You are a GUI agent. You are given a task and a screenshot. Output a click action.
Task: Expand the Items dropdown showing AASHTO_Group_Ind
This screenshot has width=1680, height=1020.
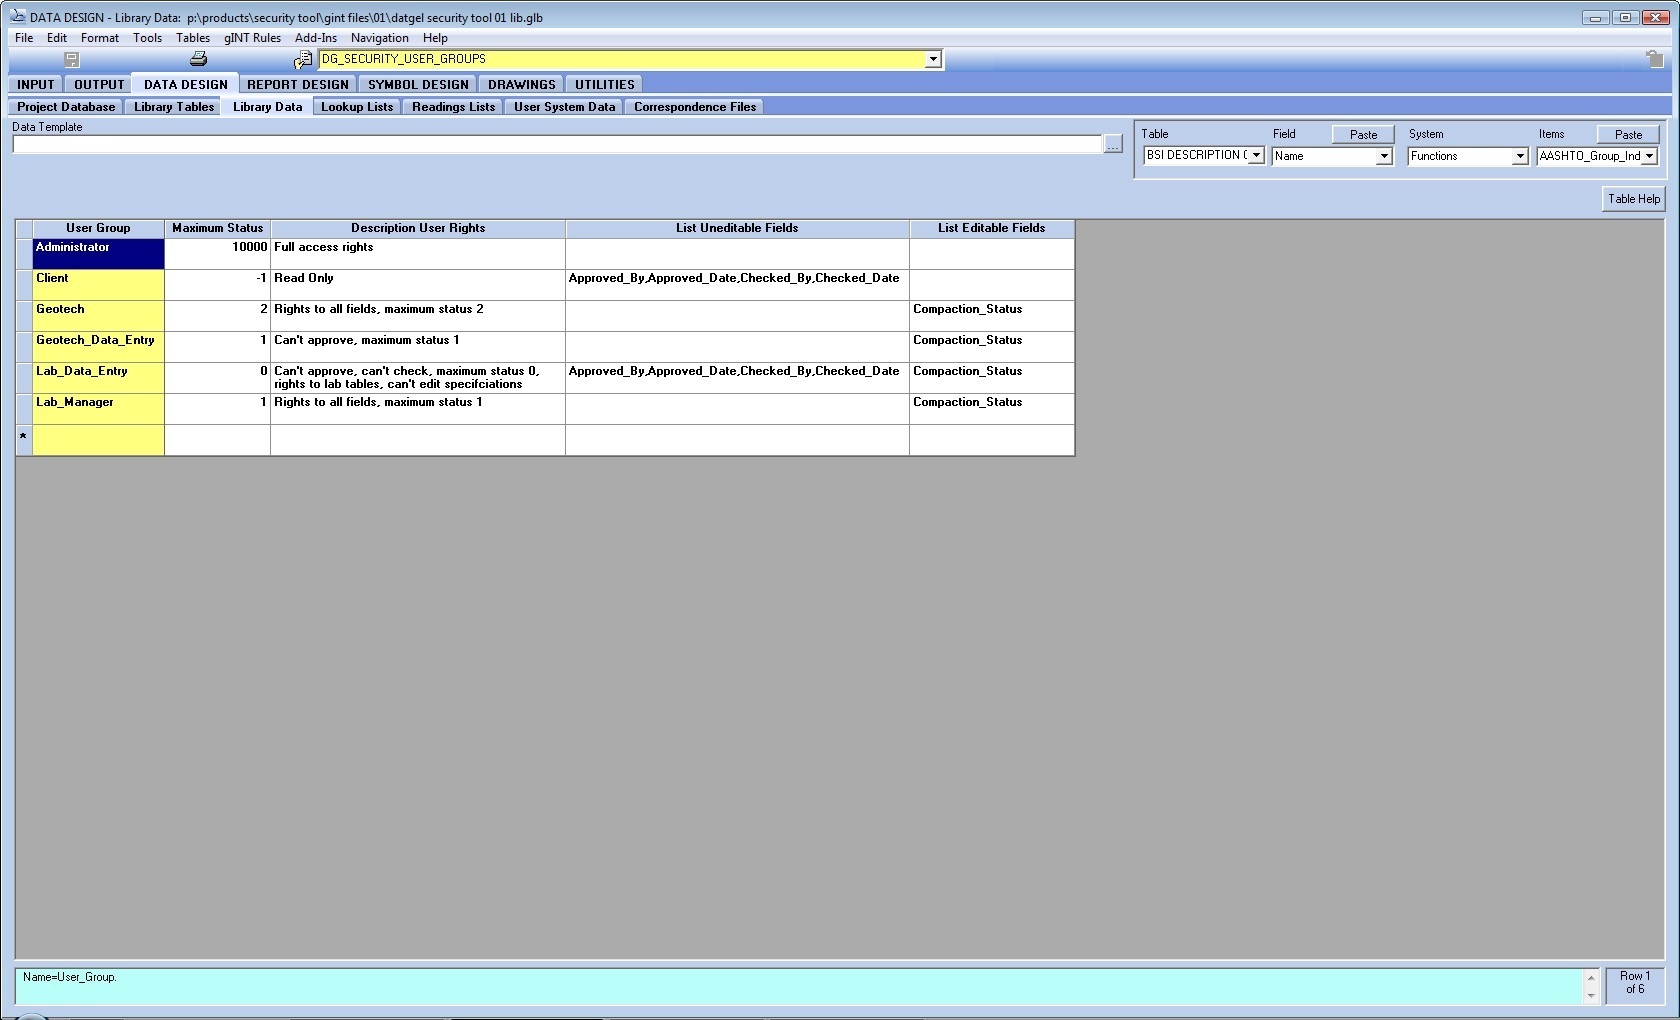(1650, 156)
